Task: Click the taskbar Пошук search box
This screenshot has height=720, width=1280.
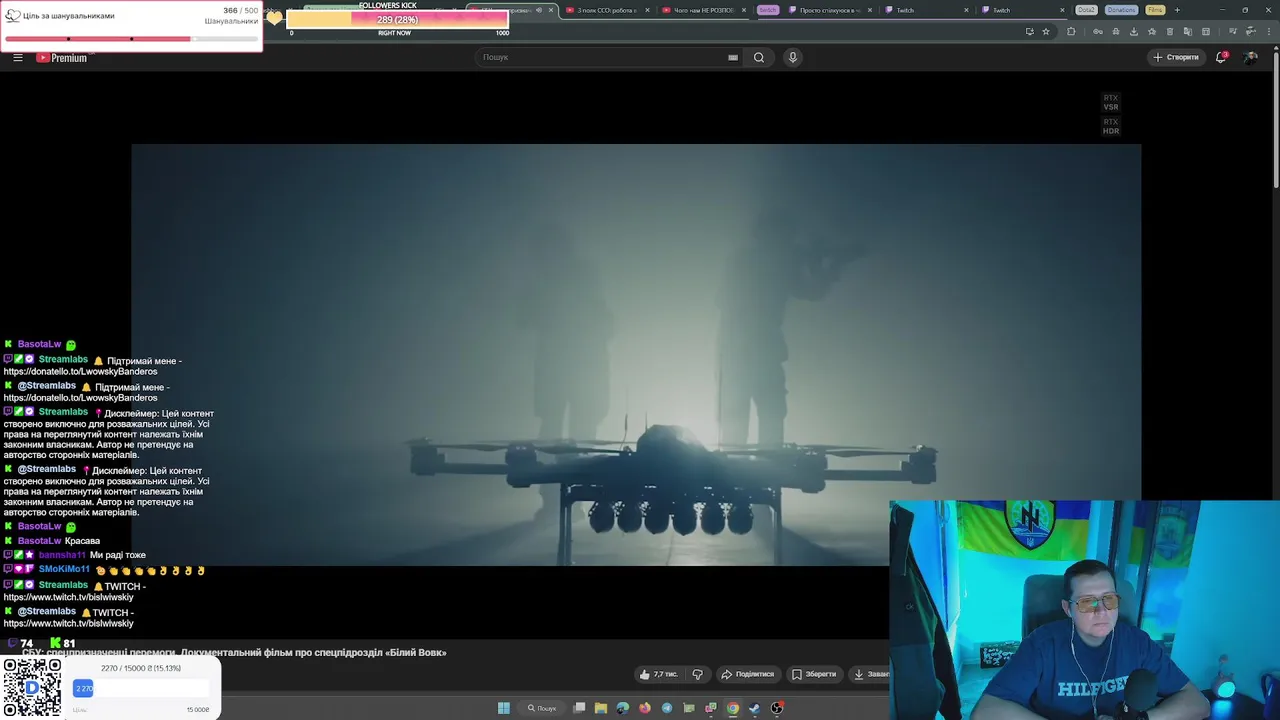Action: tap(542, 708)
